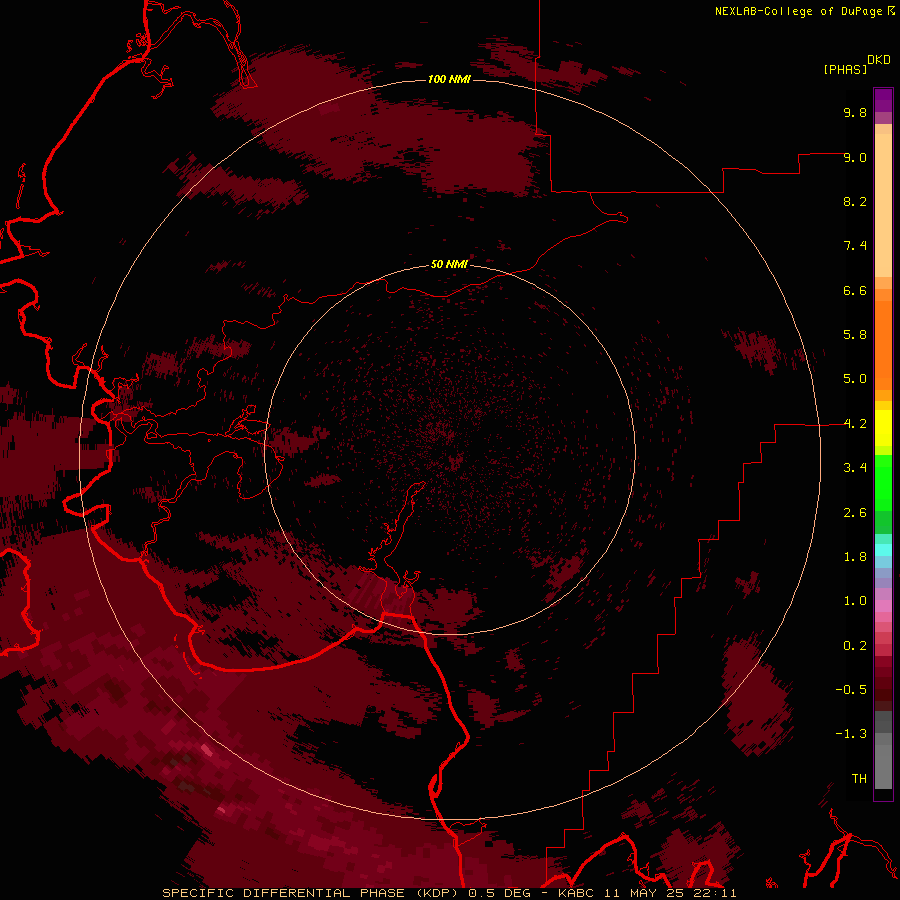Click the 9.8 value on color scale

pos(855,112)
